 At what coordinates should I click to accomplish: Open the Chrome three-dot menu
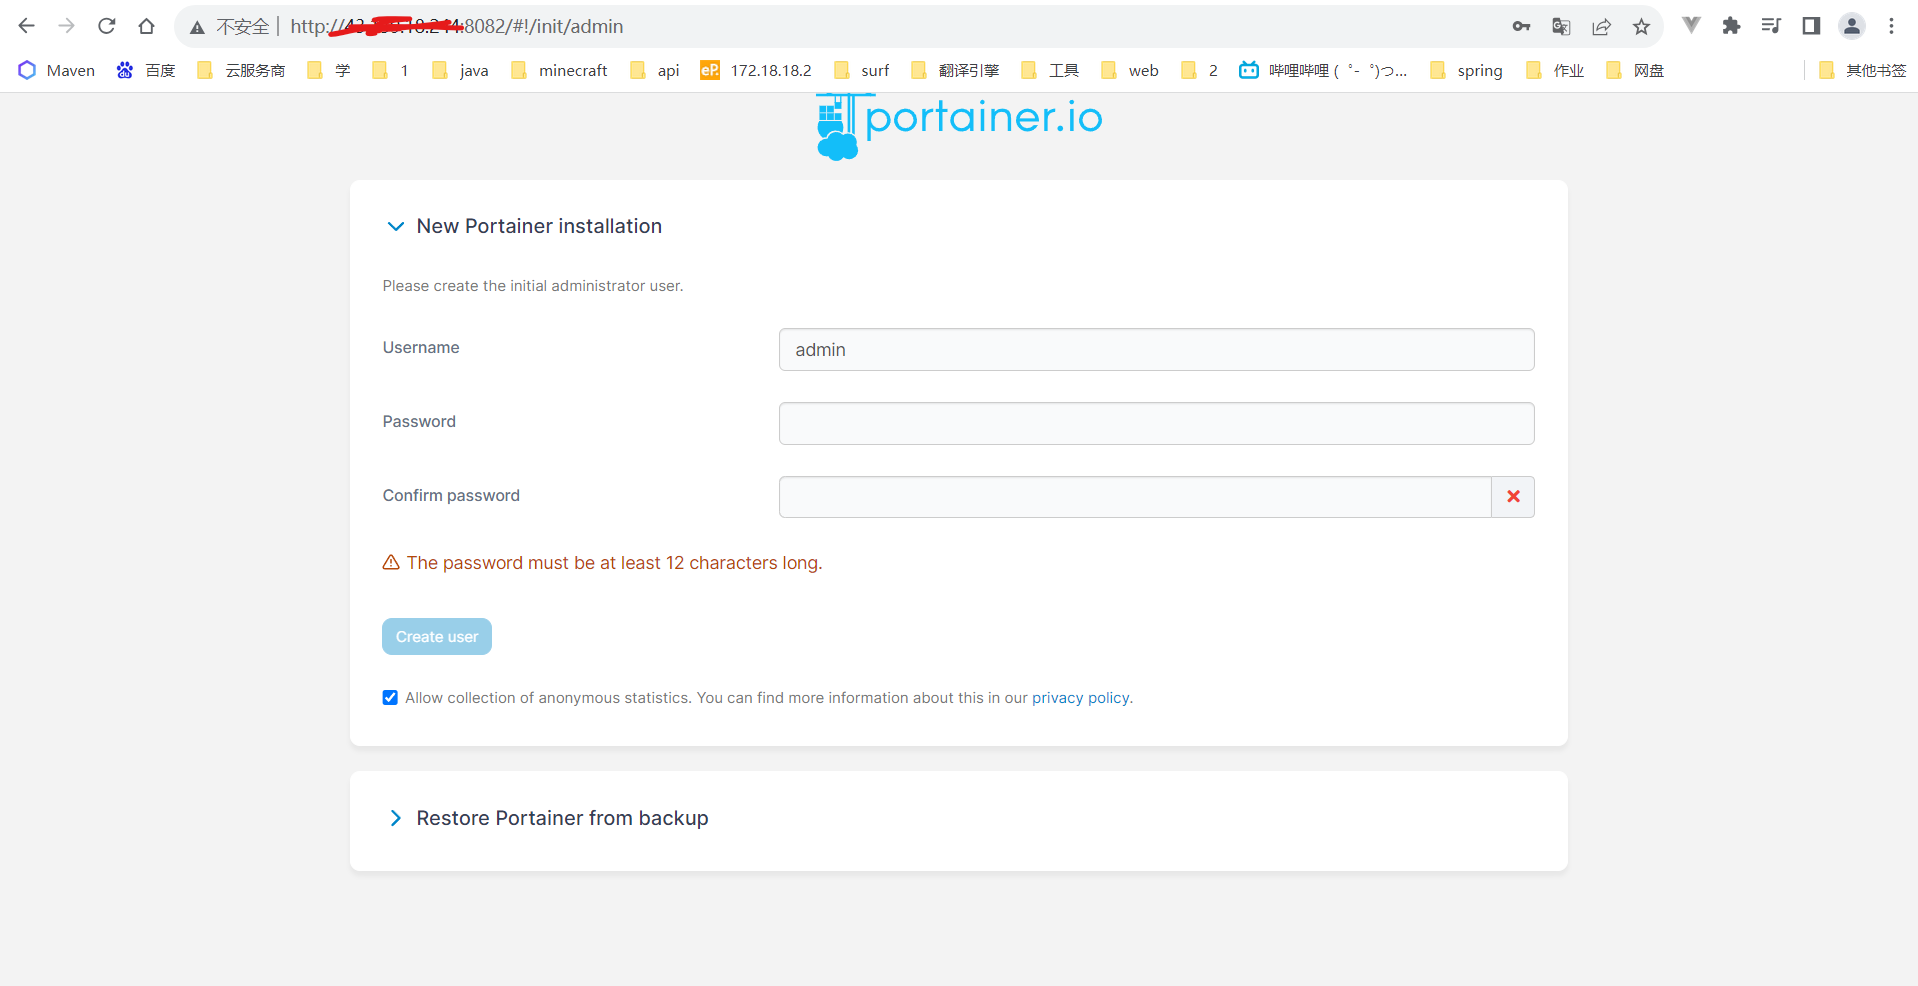point(1891,26)
